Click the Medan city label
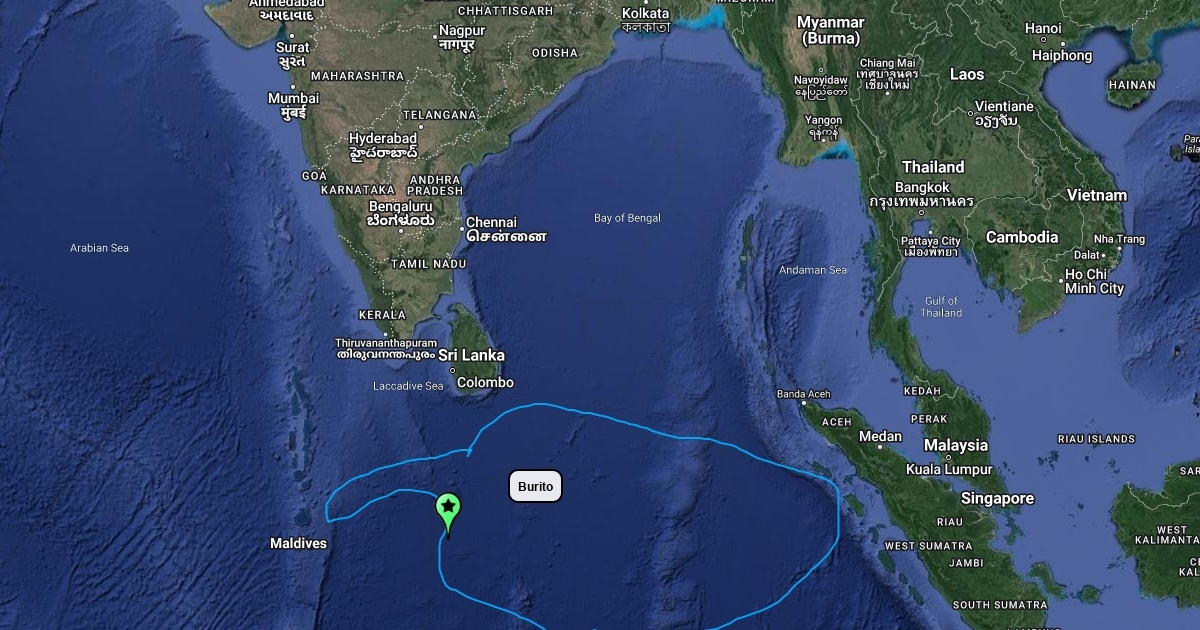The height and width of the screenshot is (630, 1200). click(x=880, y=436)
